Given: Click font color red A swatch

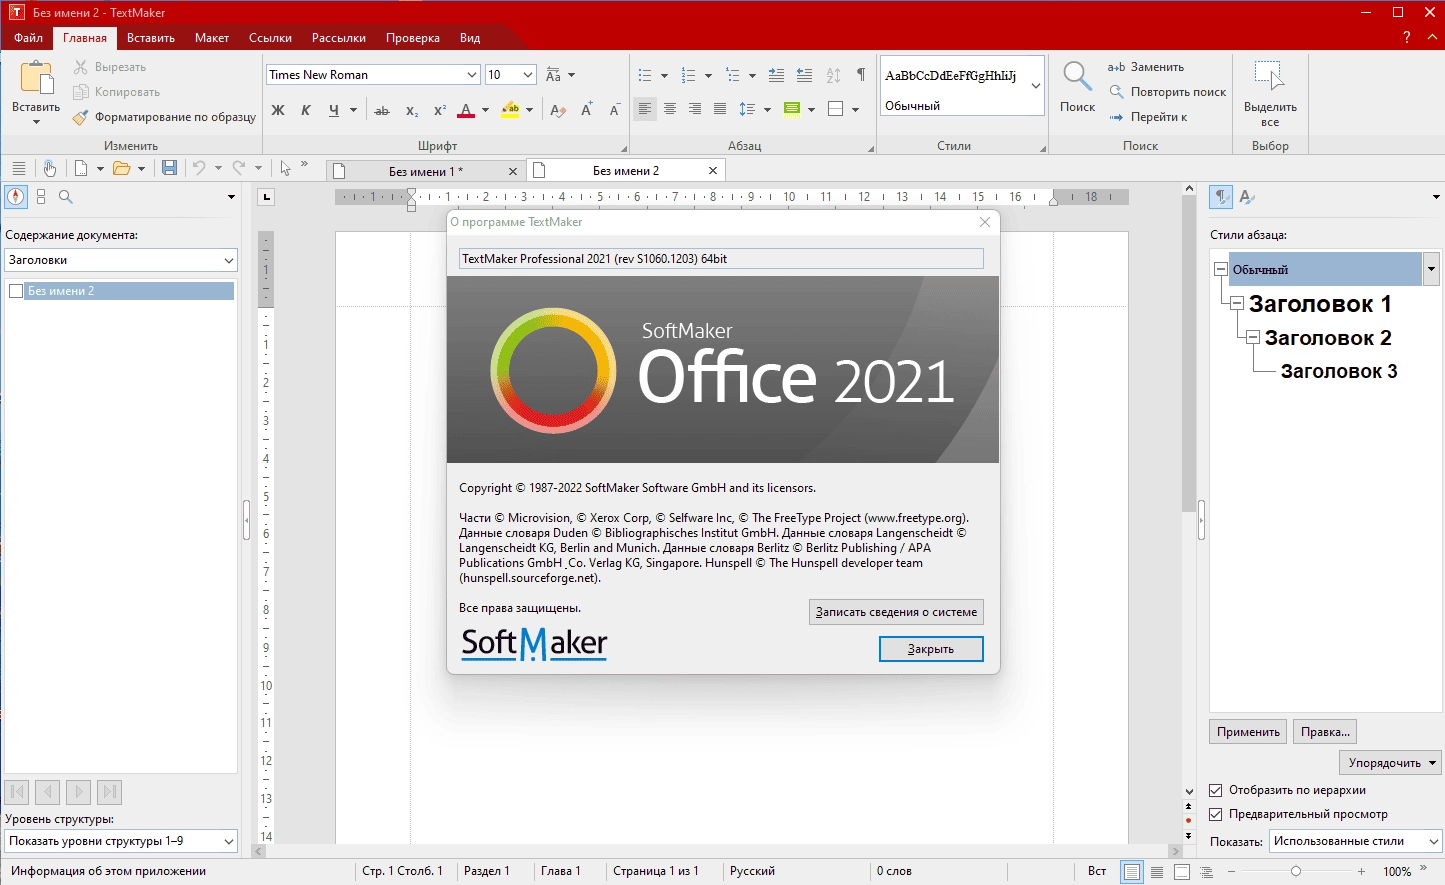Looking at the screenshot, I should tap(466, 110).
